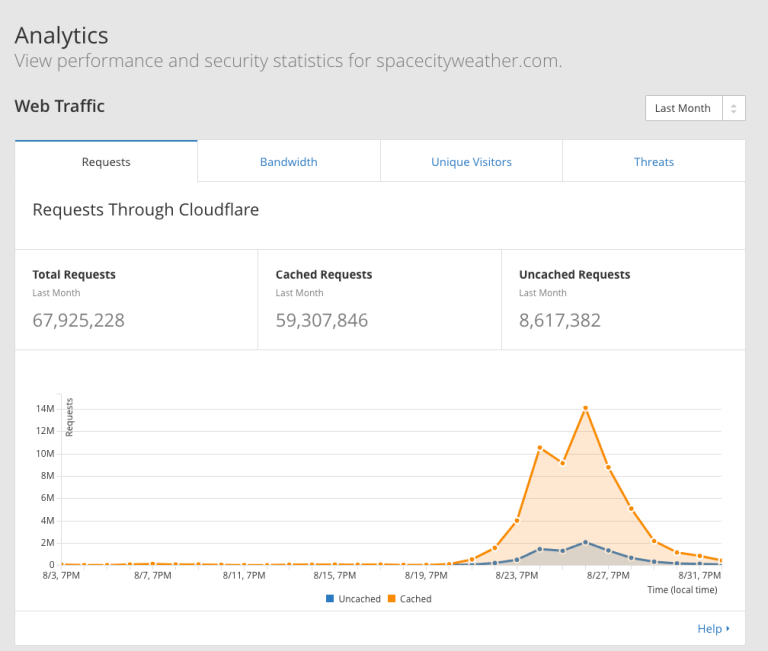This screenshot has width=768, height=651.
Task: Click the Cached Requests heading
Action: point(324,274)
